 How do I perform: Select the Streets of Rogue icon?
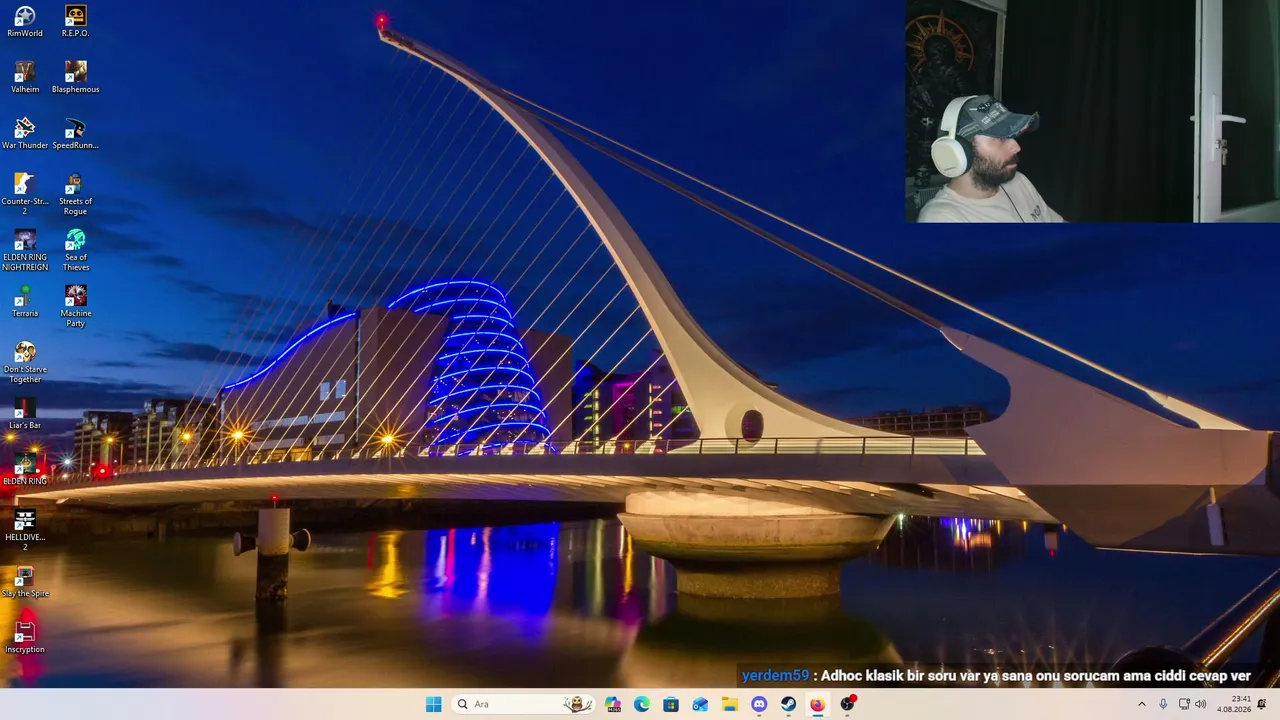75,194
